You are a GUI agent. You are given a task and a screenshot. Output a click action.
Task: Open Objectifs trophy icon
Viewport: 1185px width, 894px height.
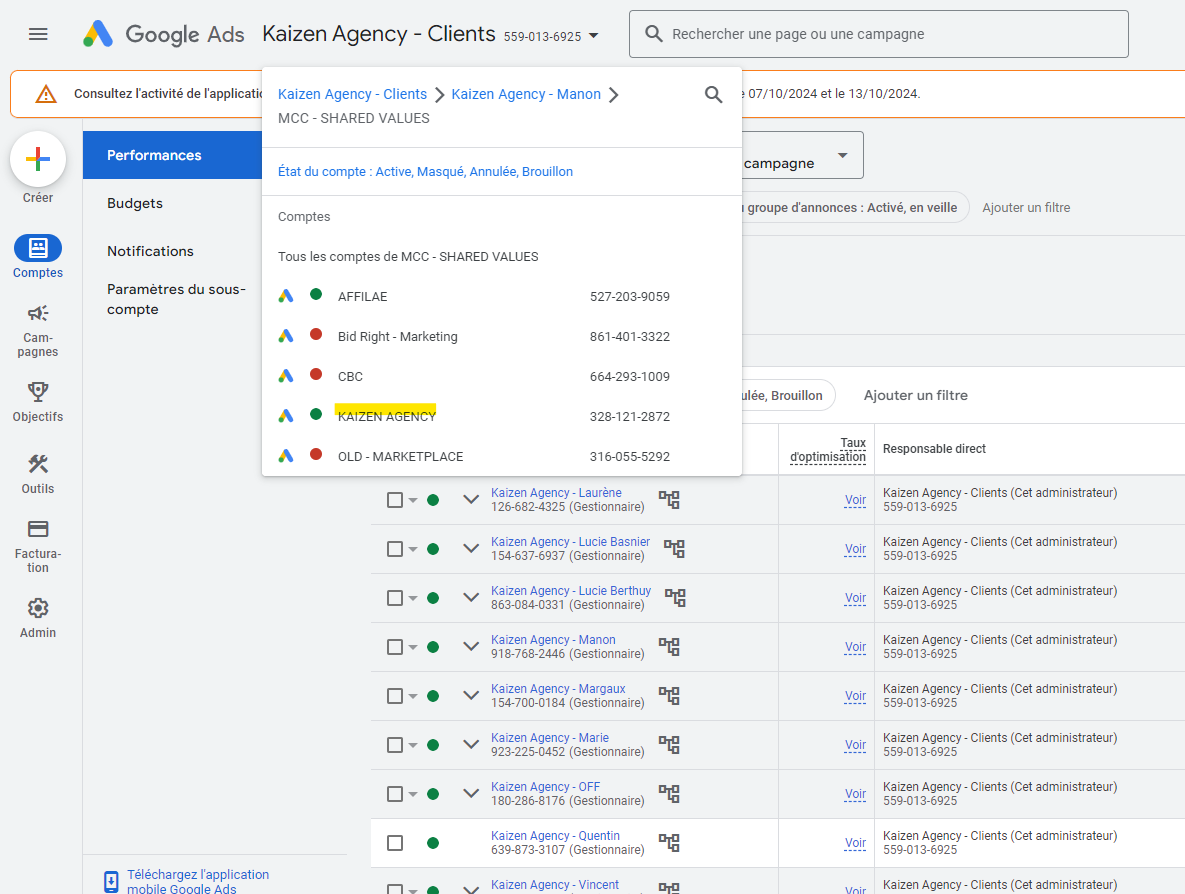tap(38, 391)
